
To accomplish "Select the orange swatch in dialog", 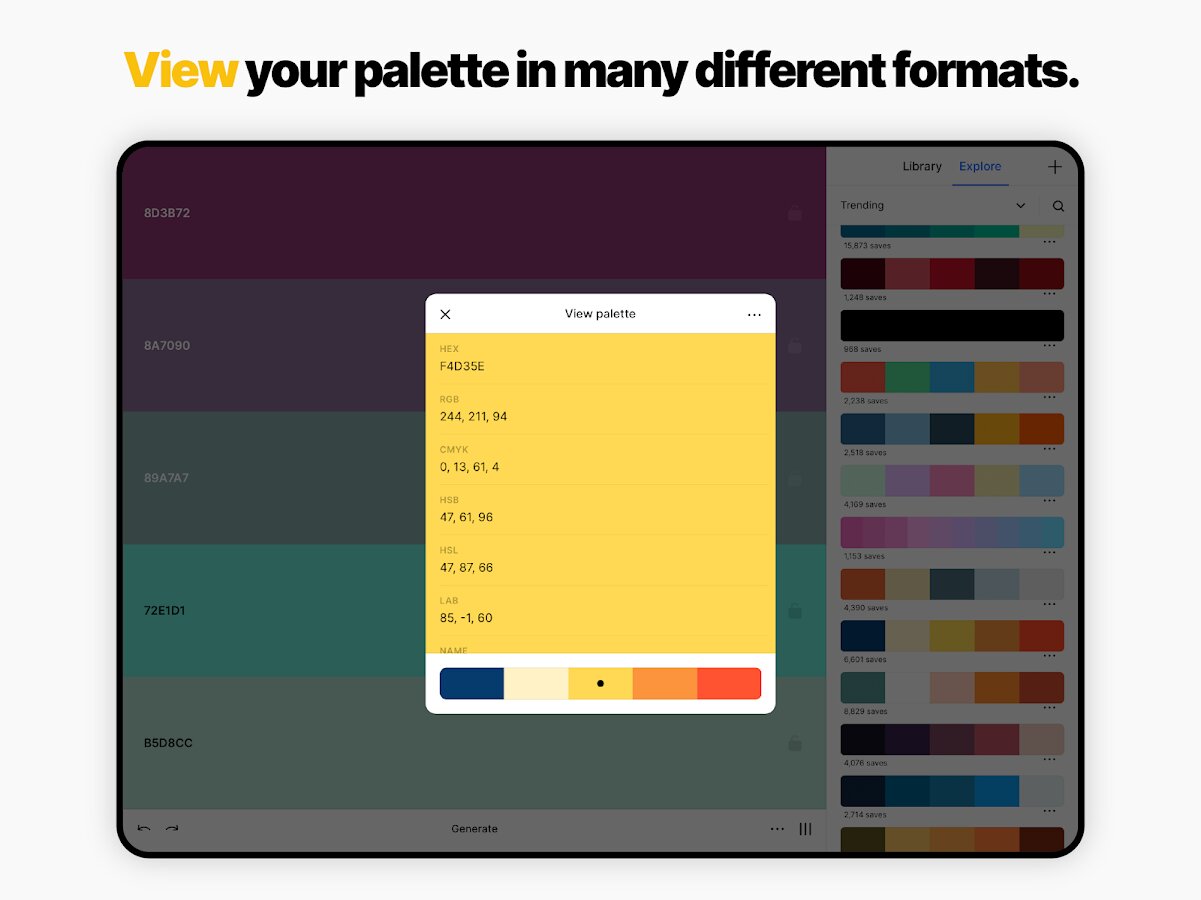I will tap(665, 684).
